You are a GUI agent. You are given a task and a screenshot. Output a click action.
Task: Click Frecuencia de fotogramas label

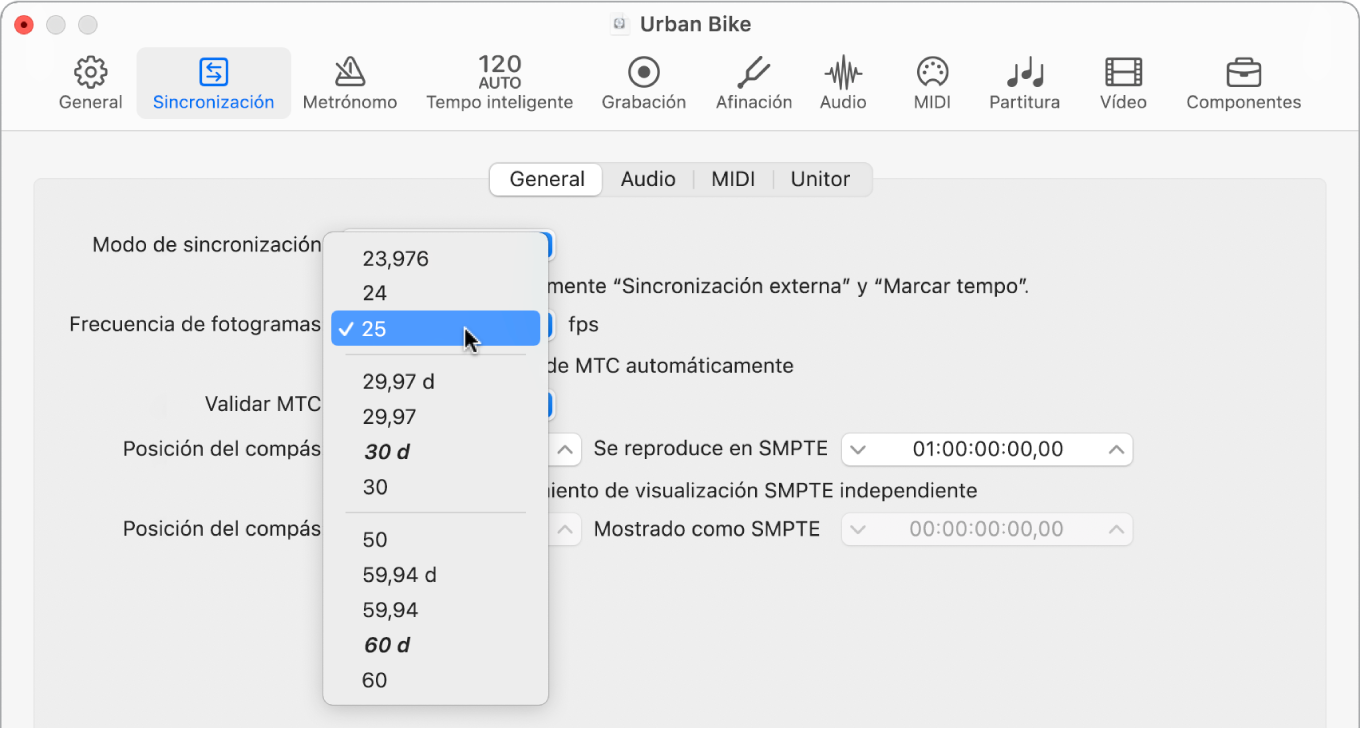pyautogui.click(x=195, y=324)
